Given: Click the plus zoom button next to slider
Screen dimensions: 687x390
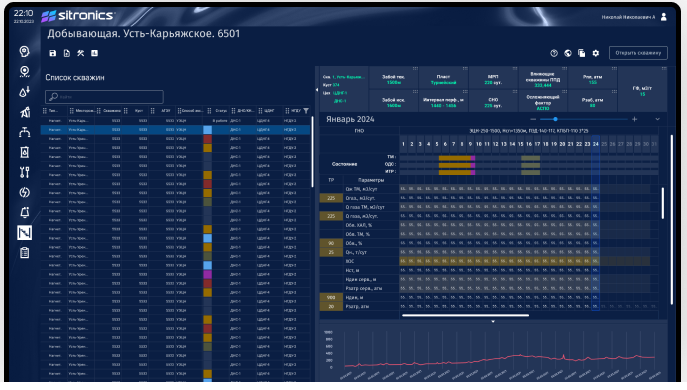Looking at the screenshot, I should (634, 119).
